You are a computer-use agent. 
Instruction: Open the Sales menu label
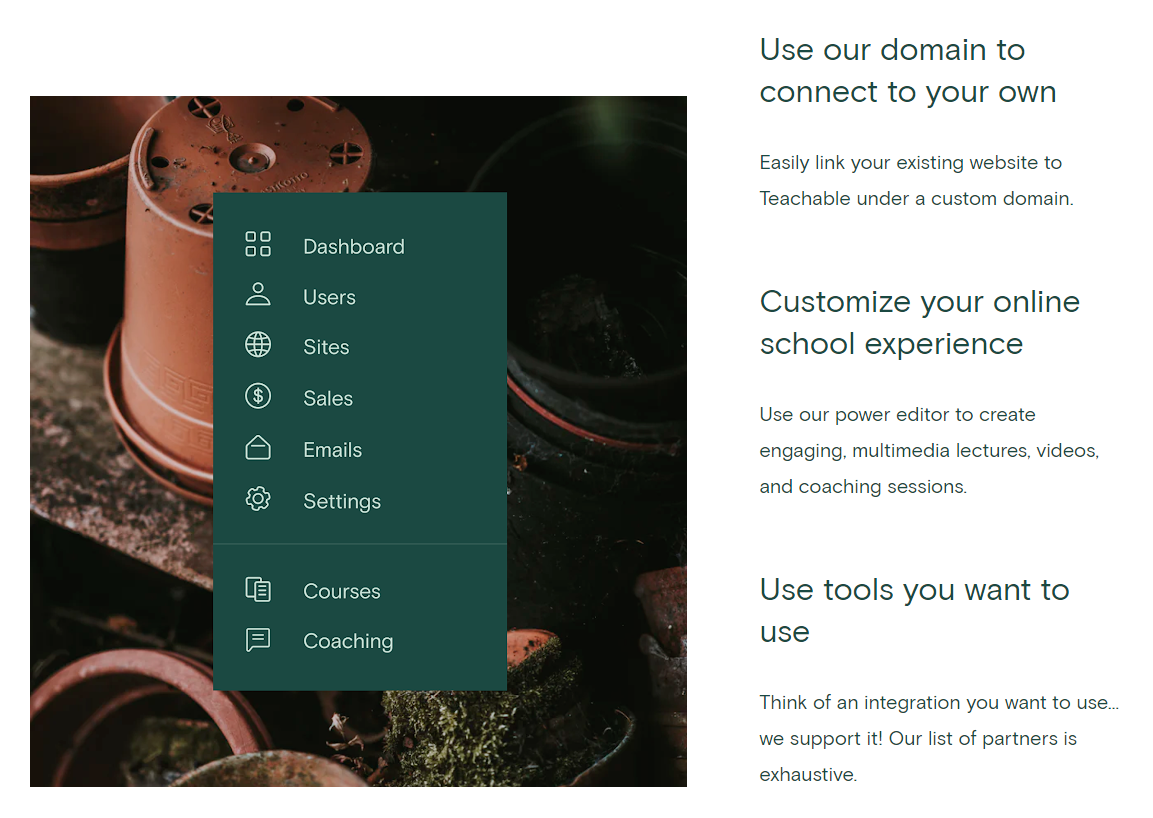point(328,399)
